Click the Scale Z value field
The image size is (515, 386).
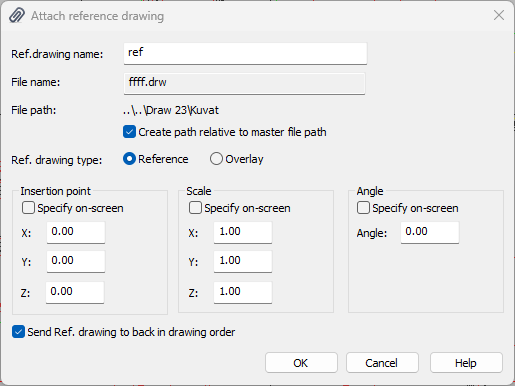click(x=243, y=292)
